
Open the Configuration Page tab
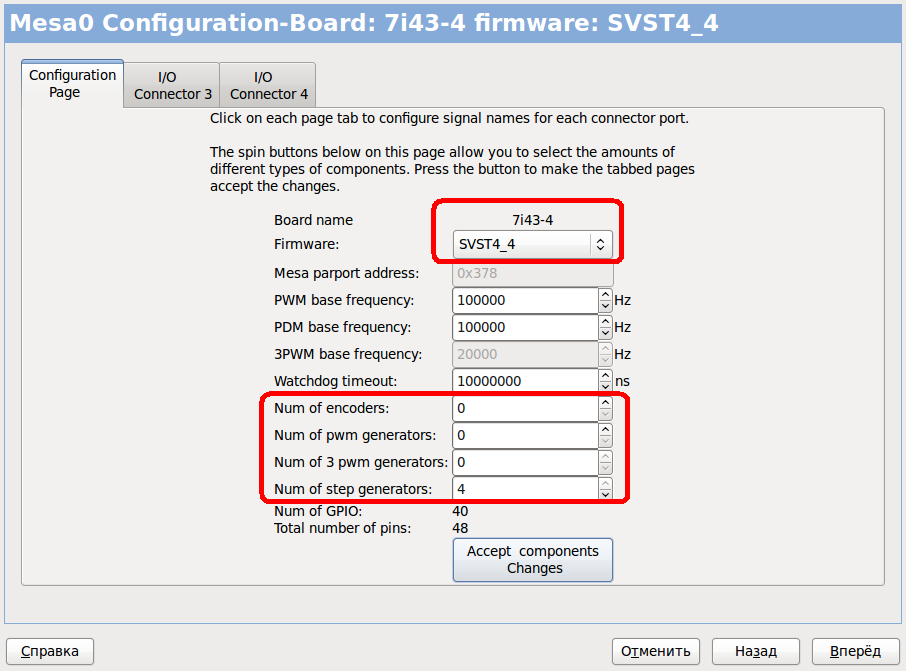tap(72, 84)
